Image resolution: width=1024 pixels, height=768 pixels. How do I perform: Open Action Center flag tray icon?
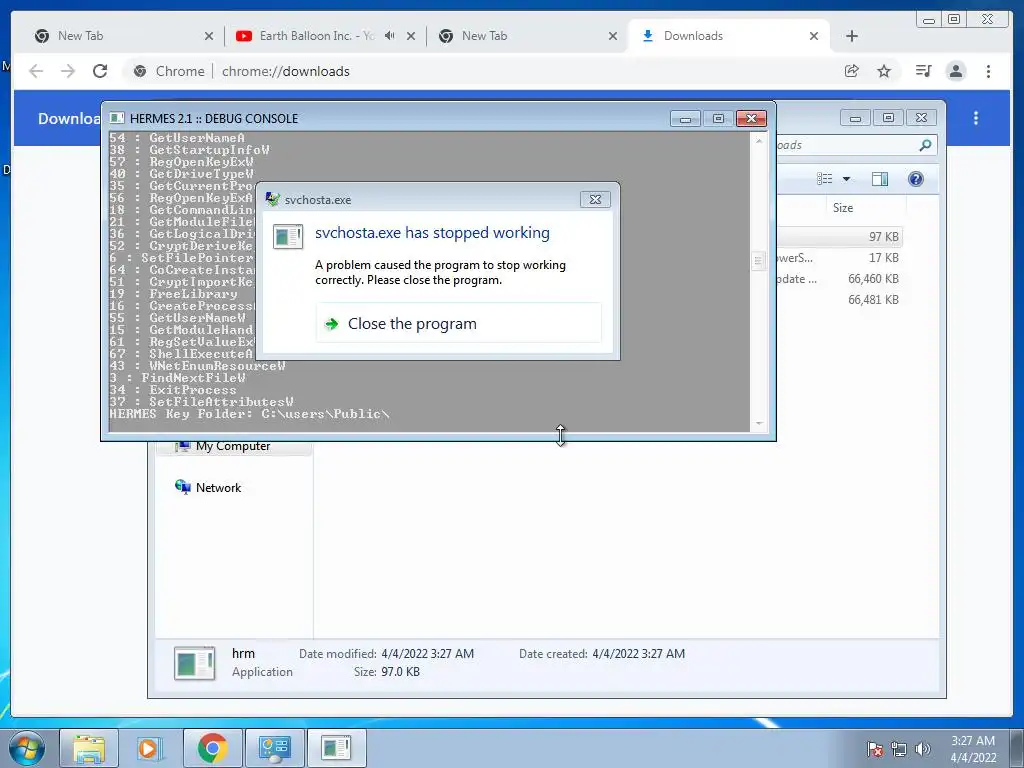[x=875, y=749]
